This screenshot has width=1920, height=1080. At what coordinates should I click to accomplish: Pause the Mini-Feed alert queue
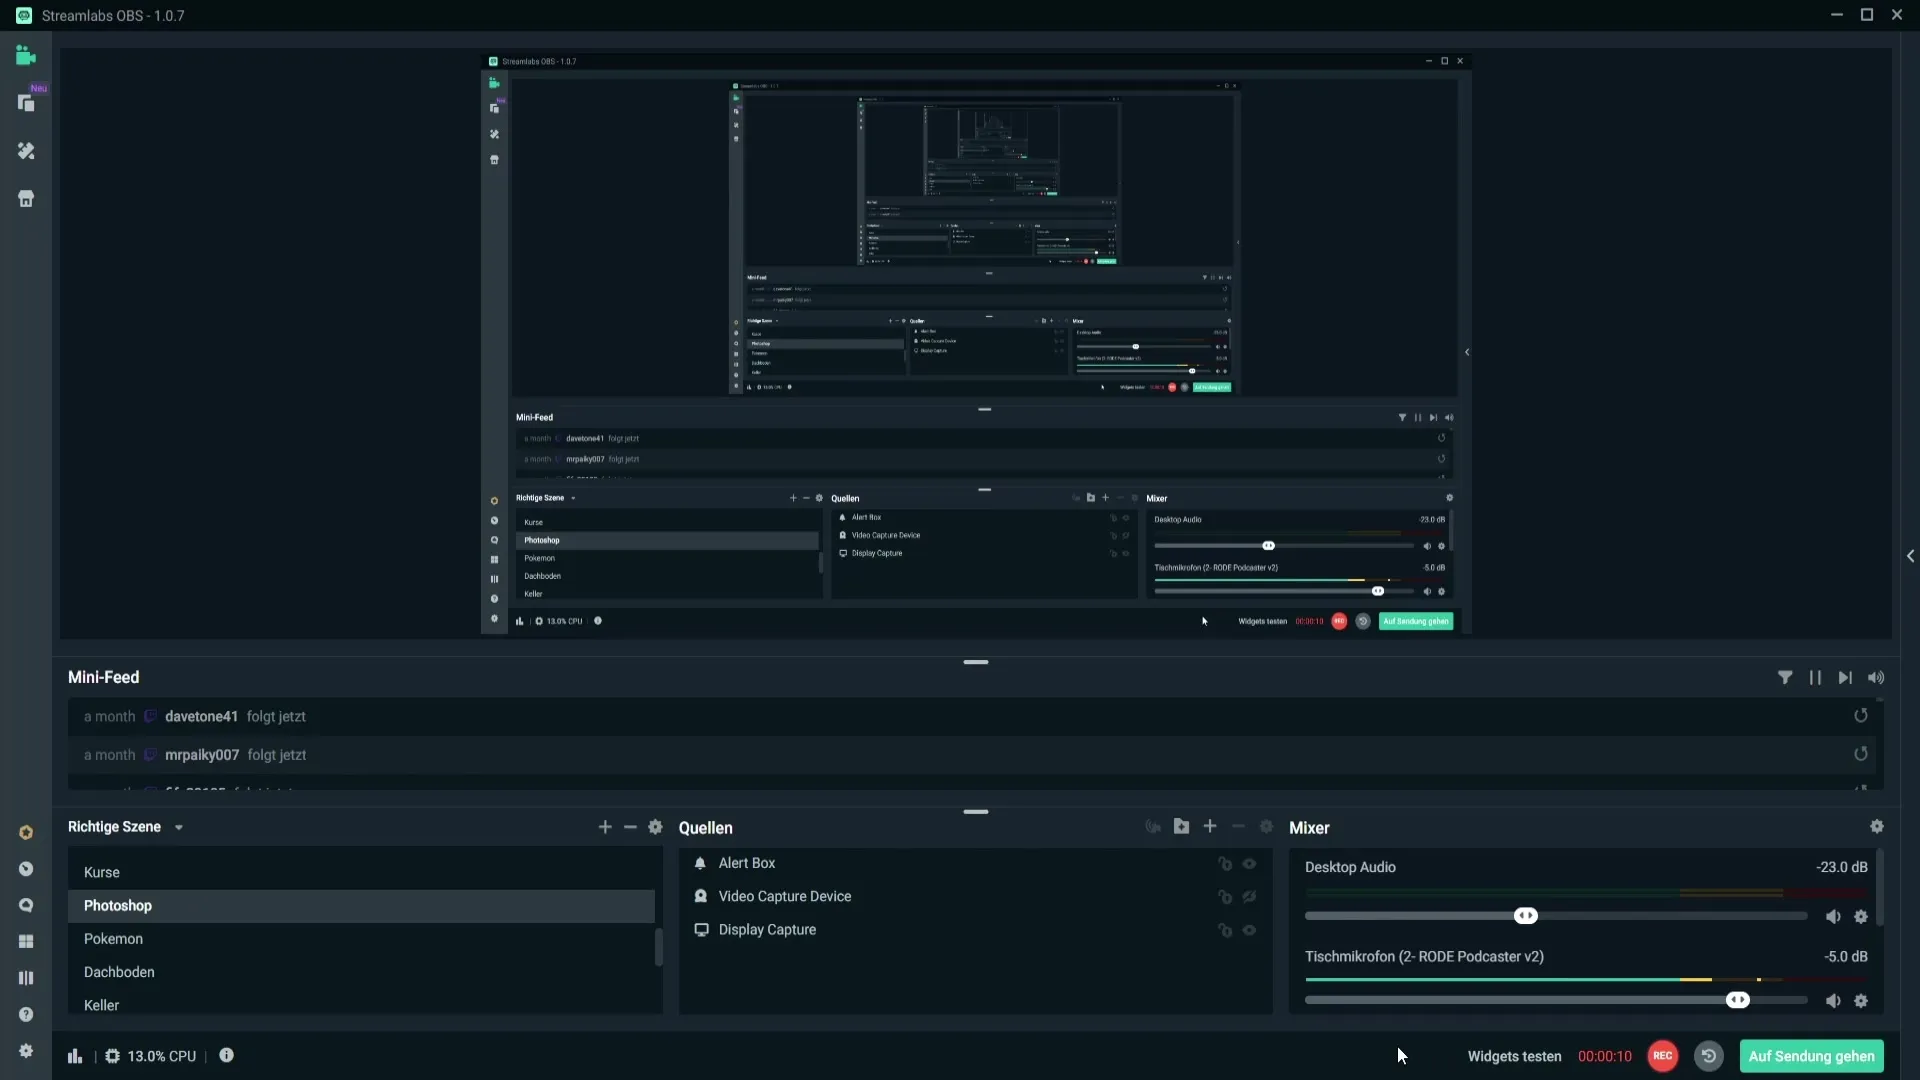1815,678
